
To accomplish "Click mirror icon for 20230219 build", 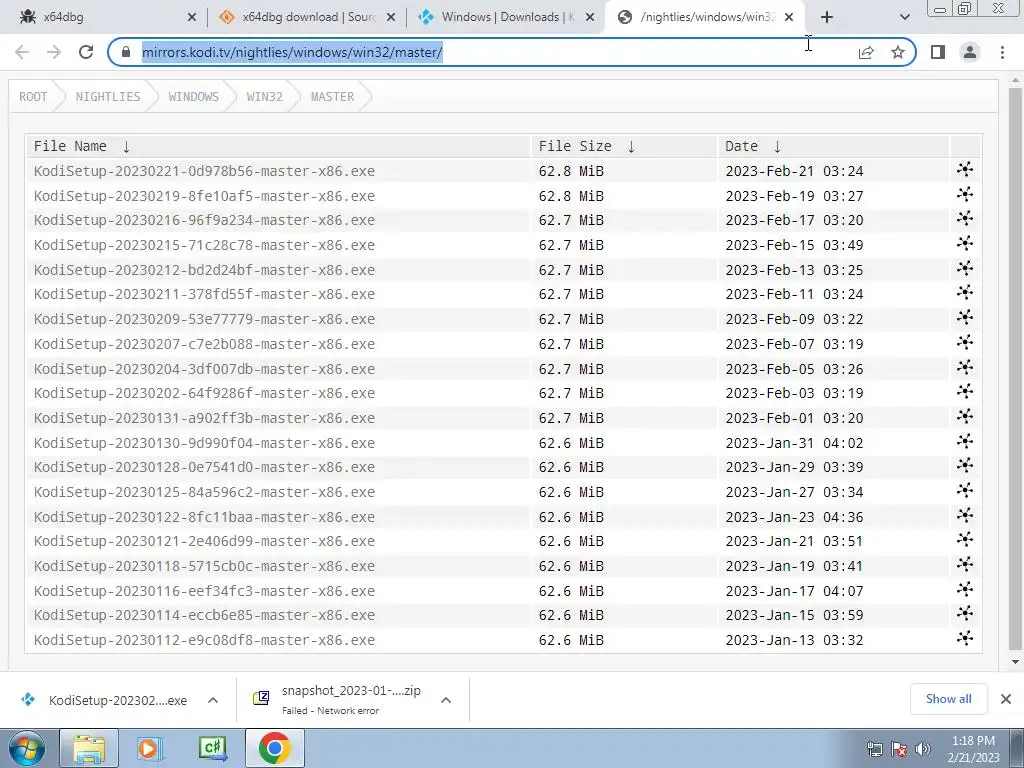I will 965,195.
